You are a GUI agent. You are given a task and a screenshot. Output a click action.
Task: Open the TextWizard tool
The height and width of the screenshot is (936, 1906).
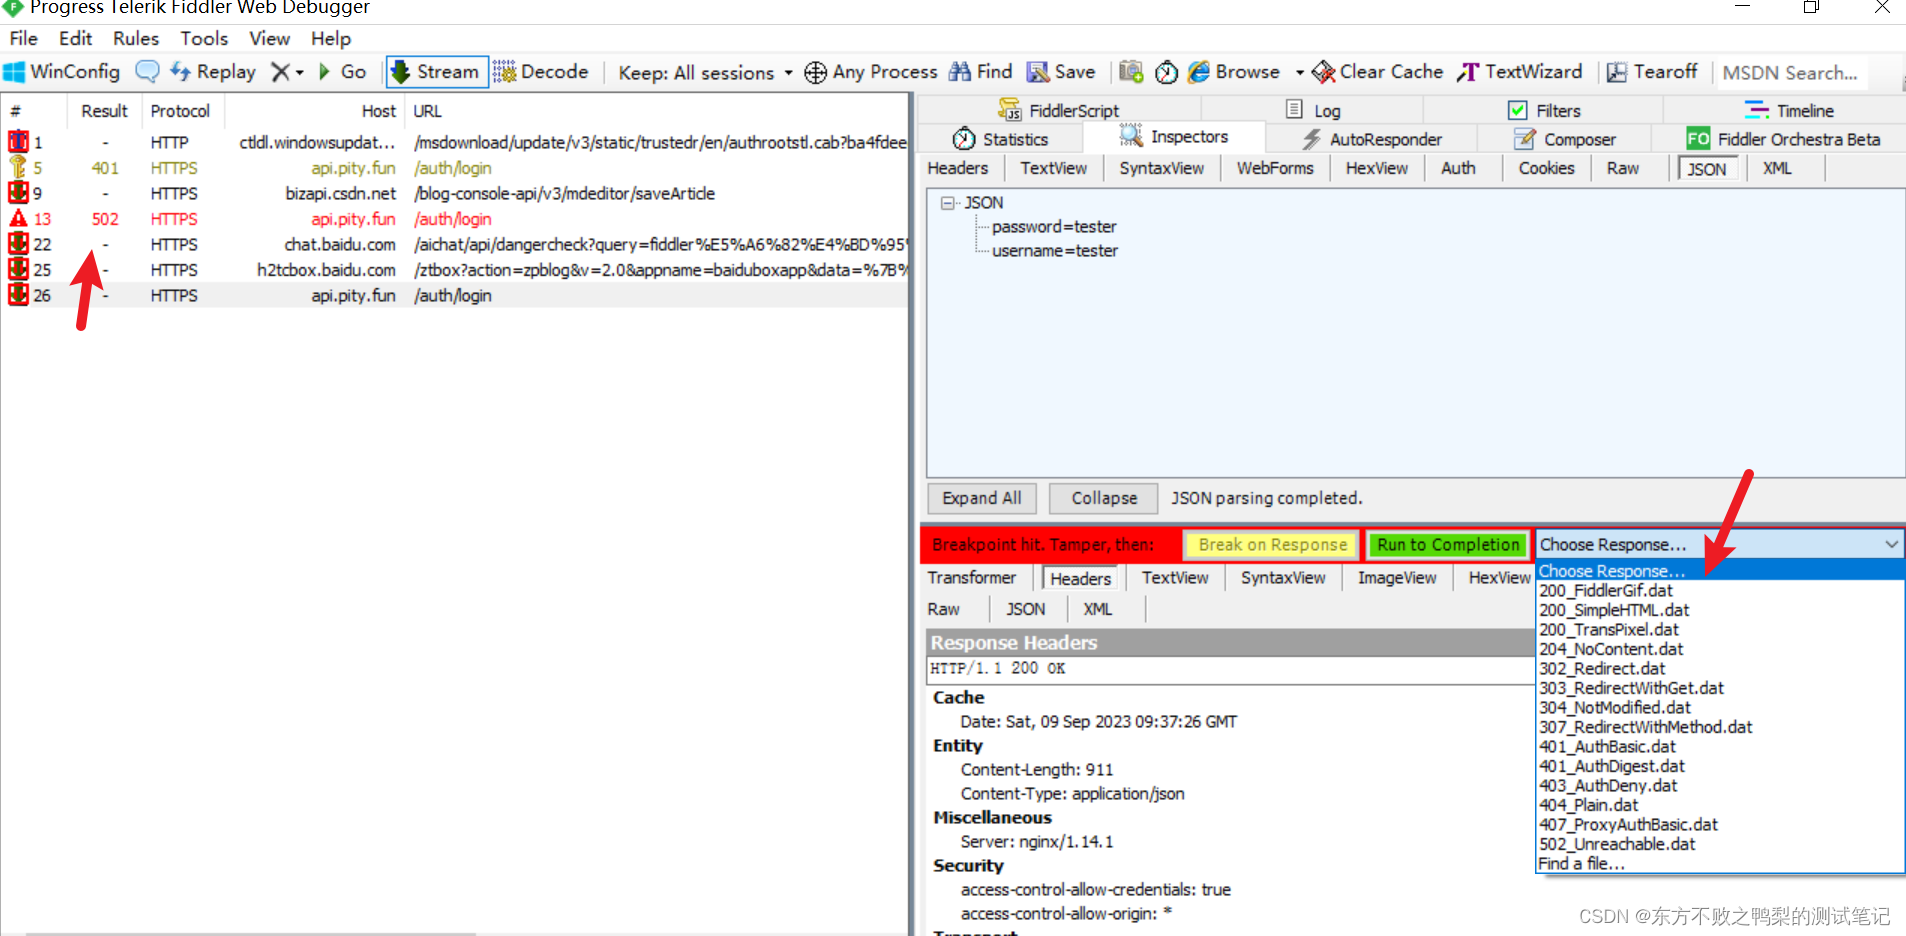1520,72
